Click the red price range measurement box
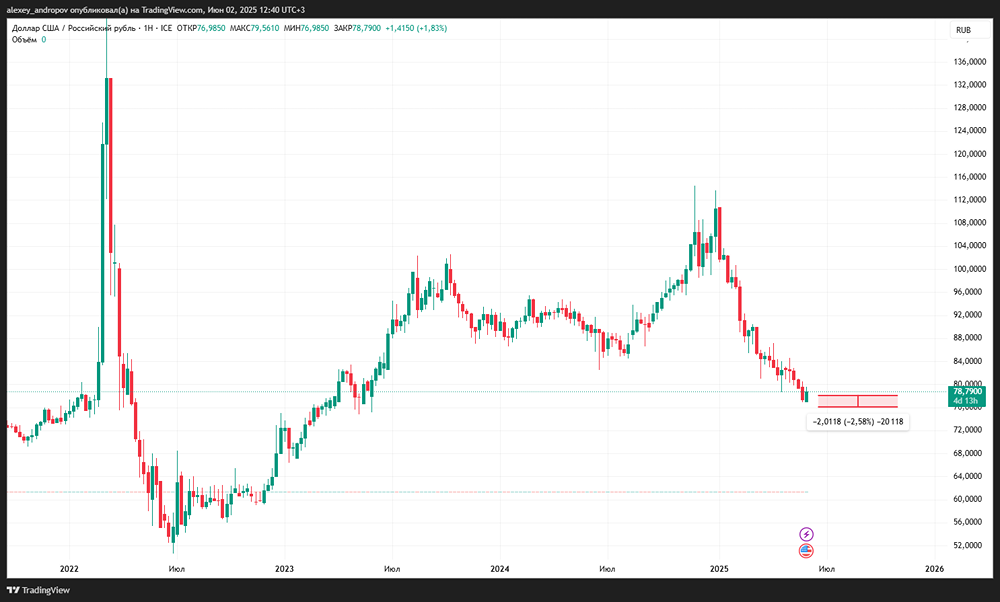The height and width of the screenshot is (602, 1000). tap(858, 401)
